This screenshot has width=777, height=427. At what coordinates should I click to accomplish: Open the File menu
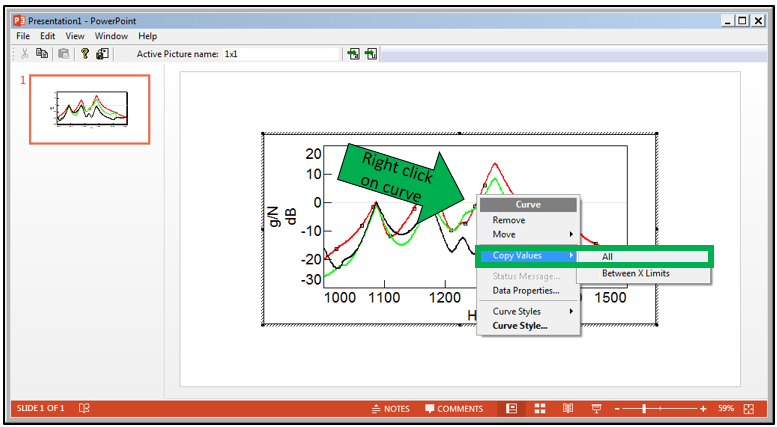(23, 36)
